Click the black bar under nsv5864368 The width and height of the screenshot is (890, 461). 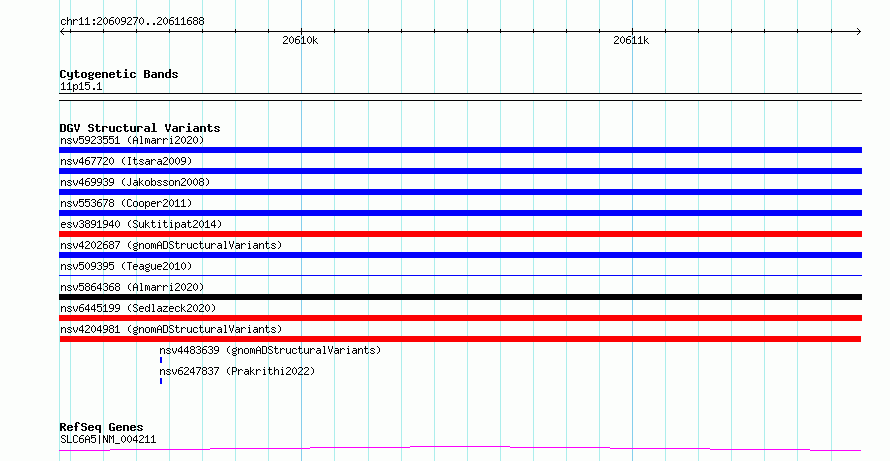click(460, 297)
